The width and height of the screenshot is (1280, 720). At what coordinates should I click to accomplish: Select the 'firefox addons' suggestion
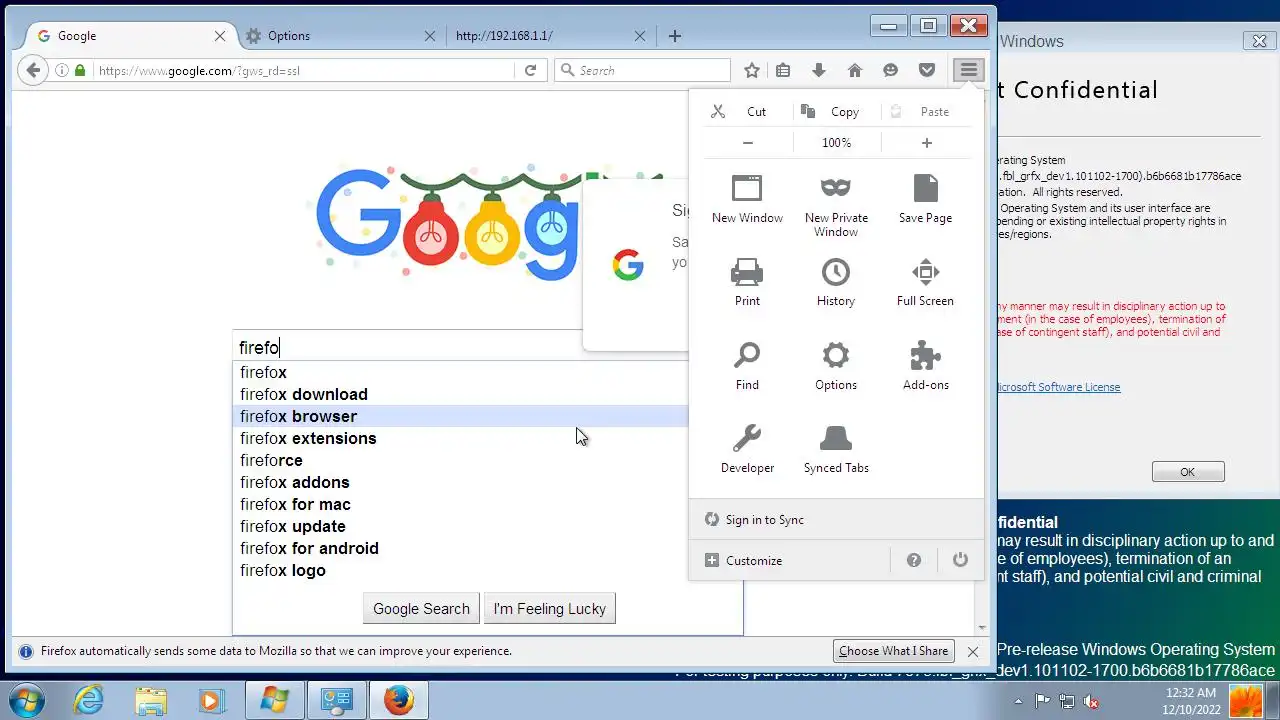coord(460,482)
